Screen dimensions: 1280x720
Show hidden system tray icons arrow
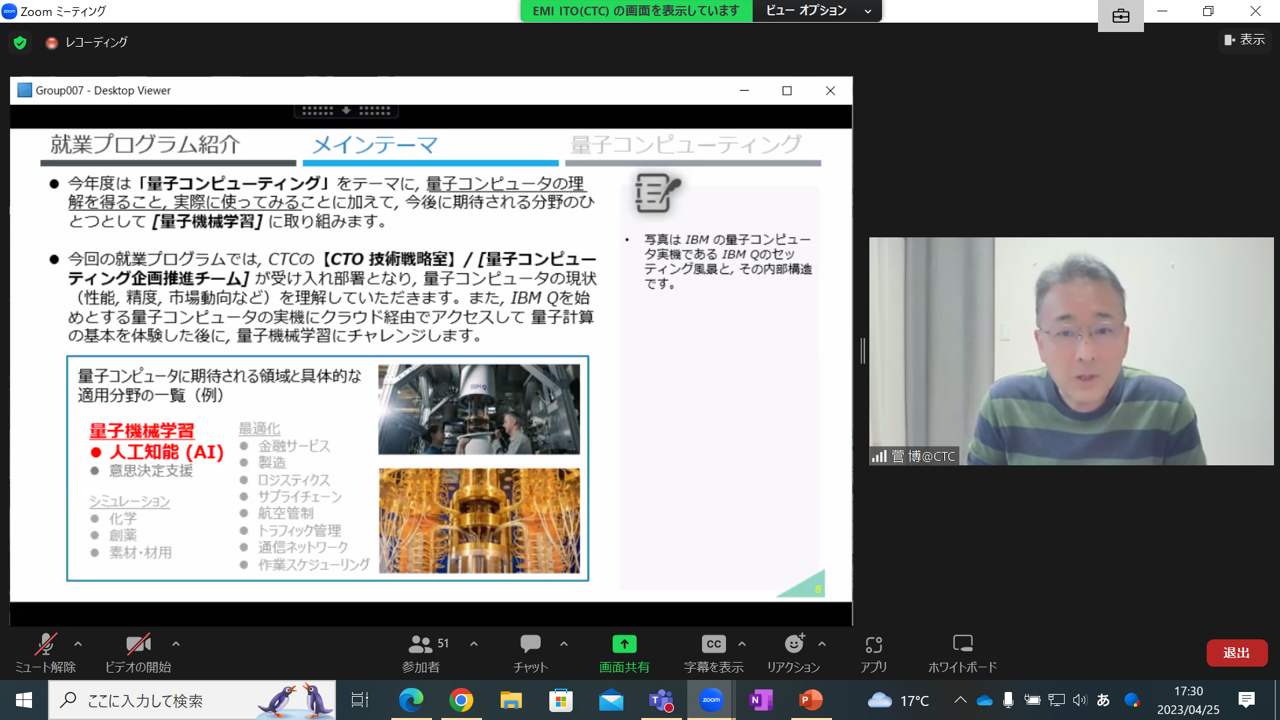(x=960, y=700)
